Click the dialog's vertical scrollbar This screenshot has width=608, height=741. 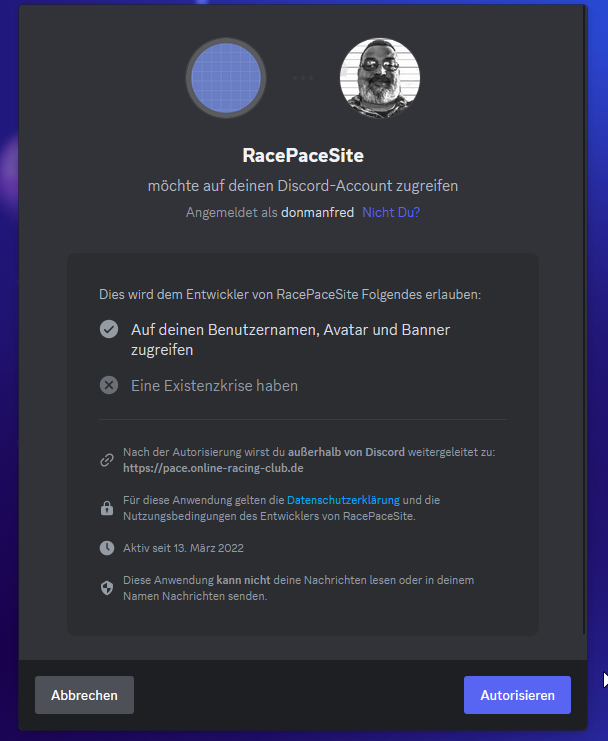point(584,321)
